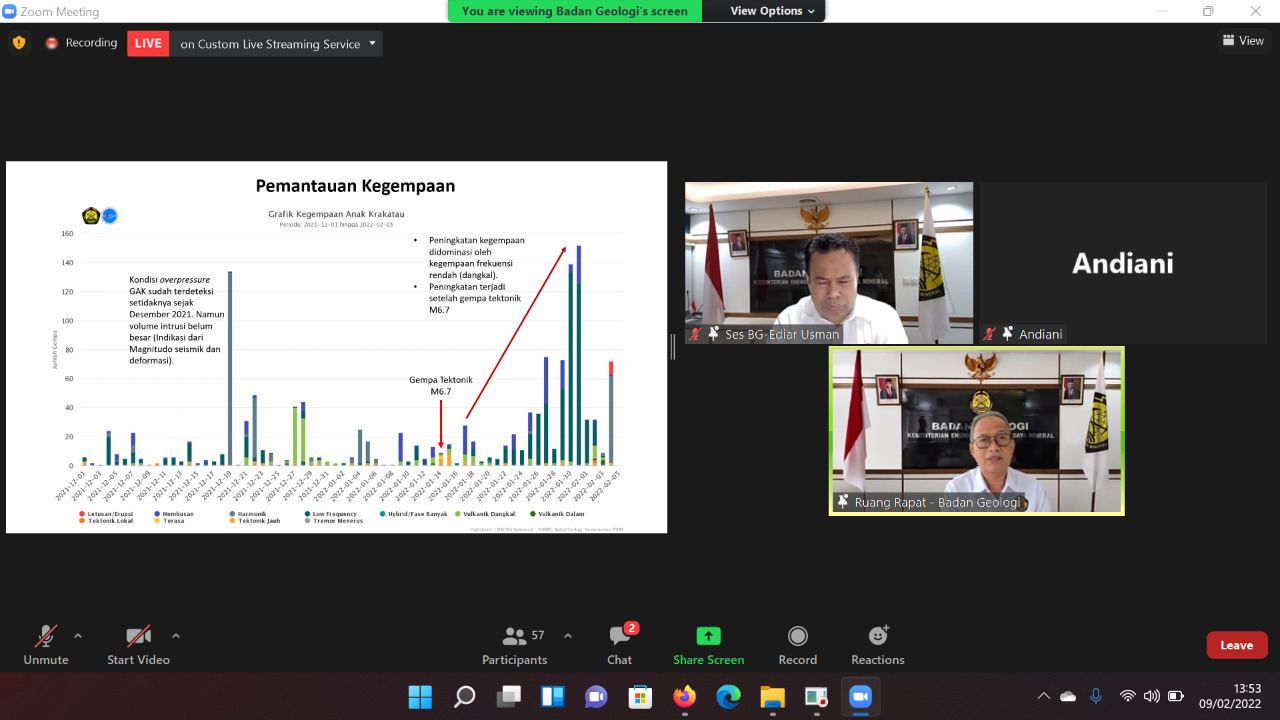Start recording with Record button
The width and height of the screenshot is (1280, 720).
[797, 645]
